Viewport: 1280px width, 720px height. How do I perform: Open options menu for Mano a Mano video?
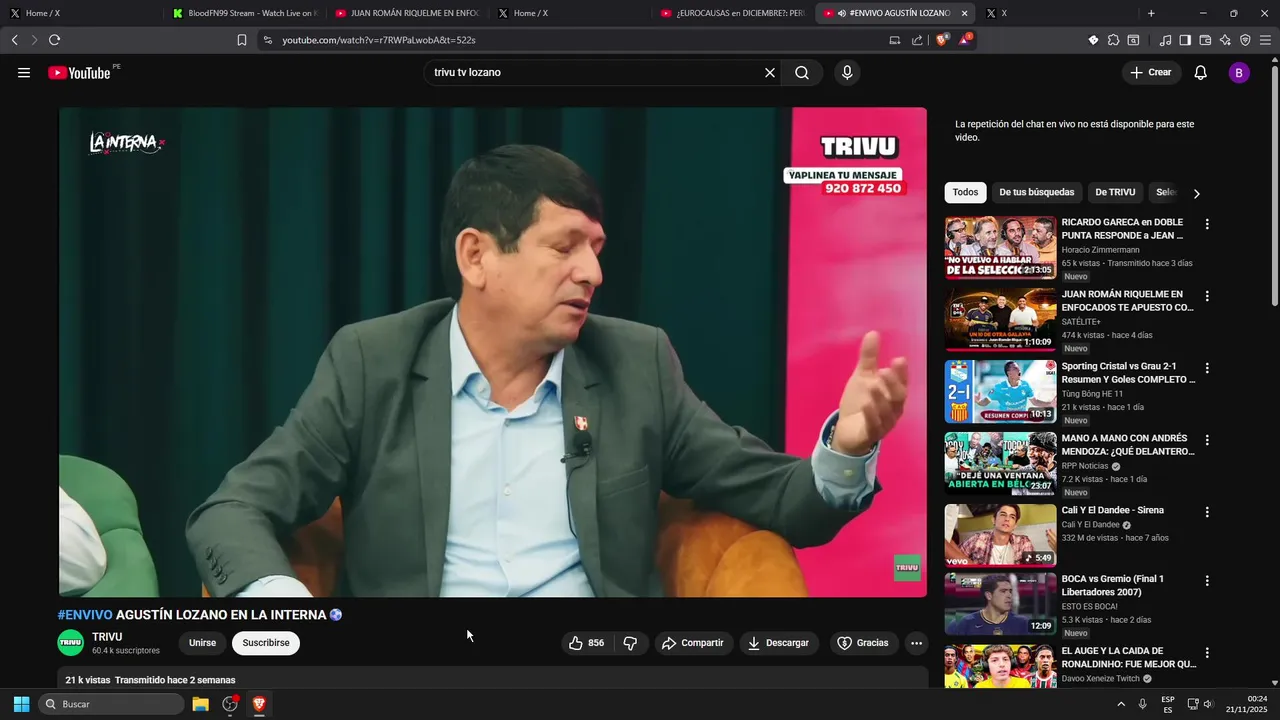pyautogui.click(x=1207, y=440)
